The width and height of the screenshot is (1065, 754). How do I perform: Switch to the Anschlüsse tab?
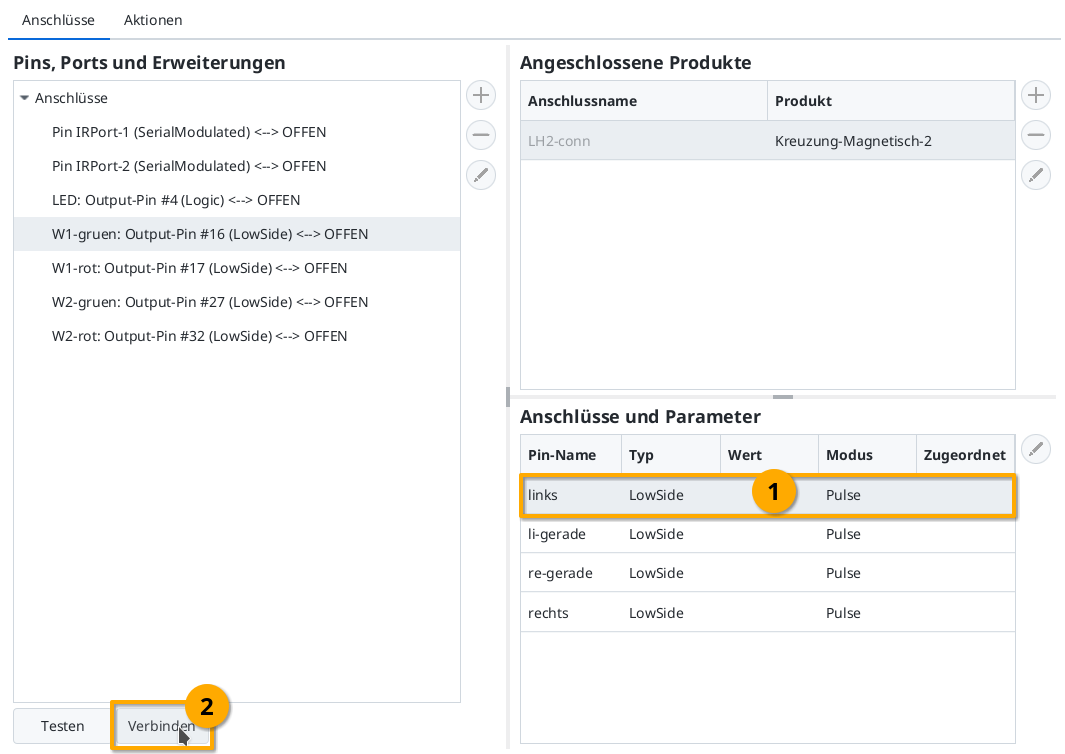59,20
